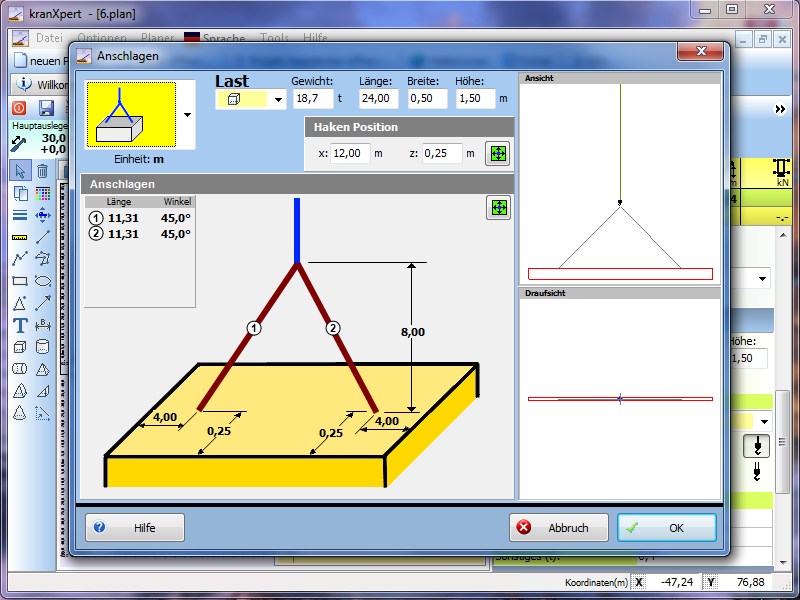Click the Gewicht input field
Screen dimensions: 800x600
click(x=312, y=99)
